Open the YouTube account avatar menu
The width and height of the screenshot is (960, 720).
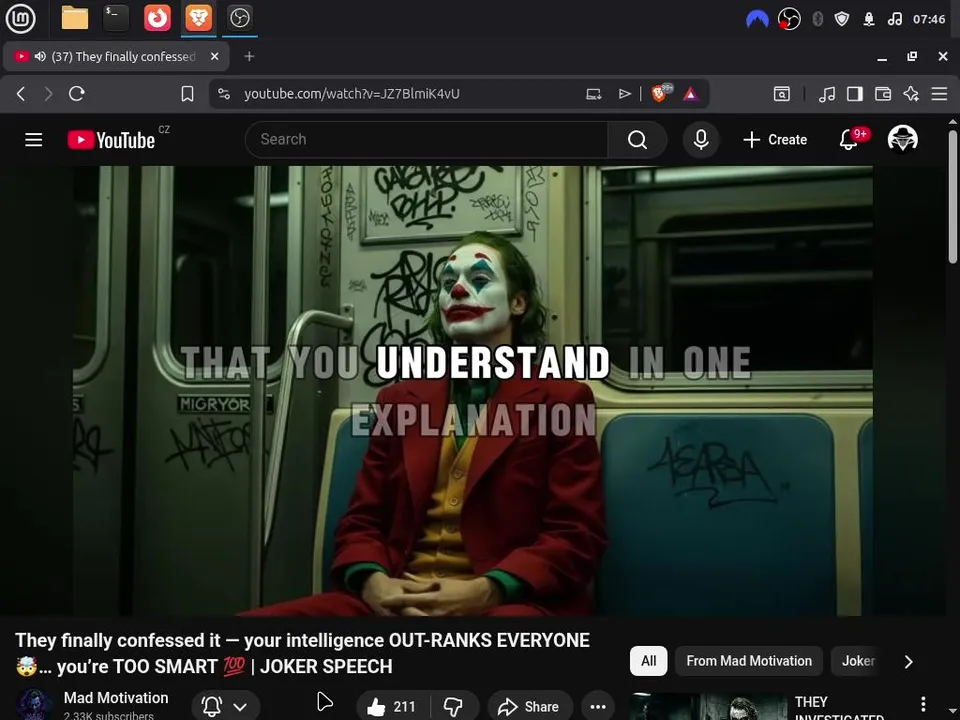(902, 139)
